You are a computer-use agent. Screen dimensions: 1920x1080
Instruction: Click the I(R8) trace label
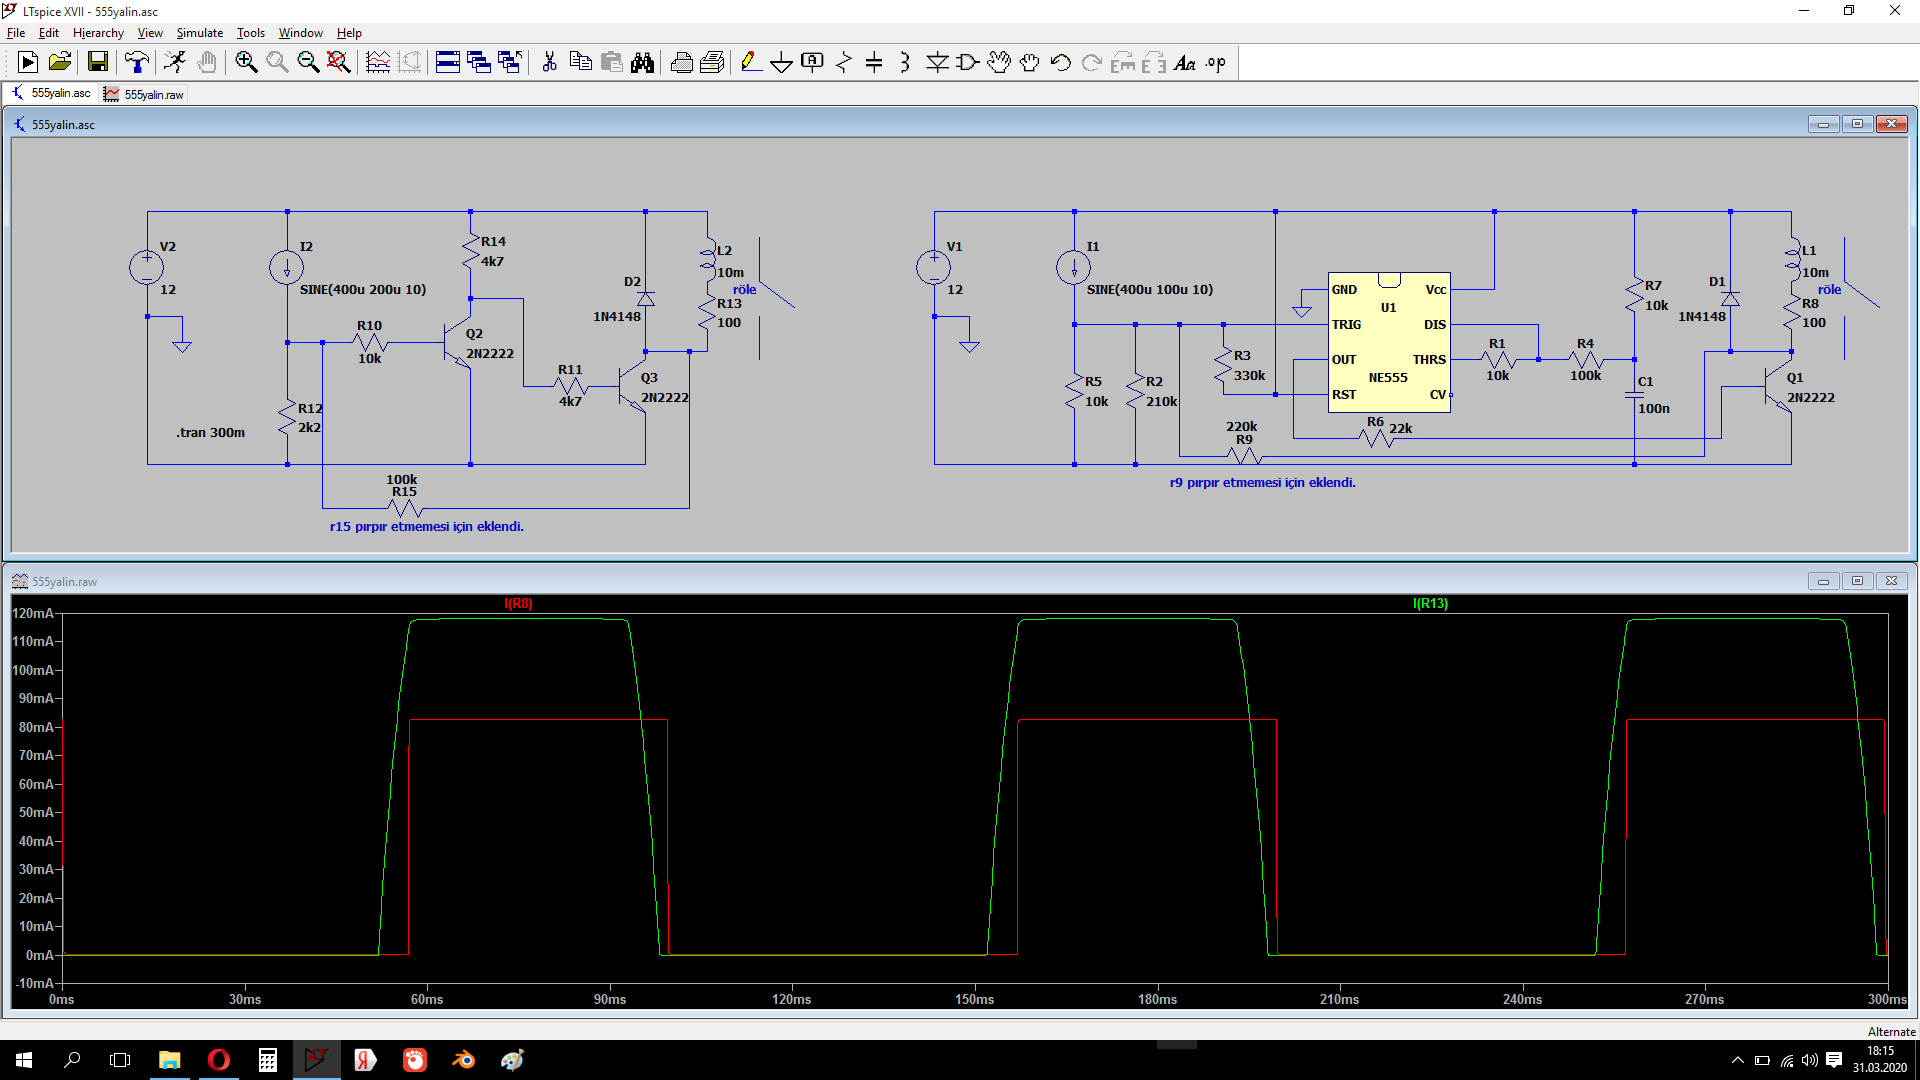(x=518, y=604)
